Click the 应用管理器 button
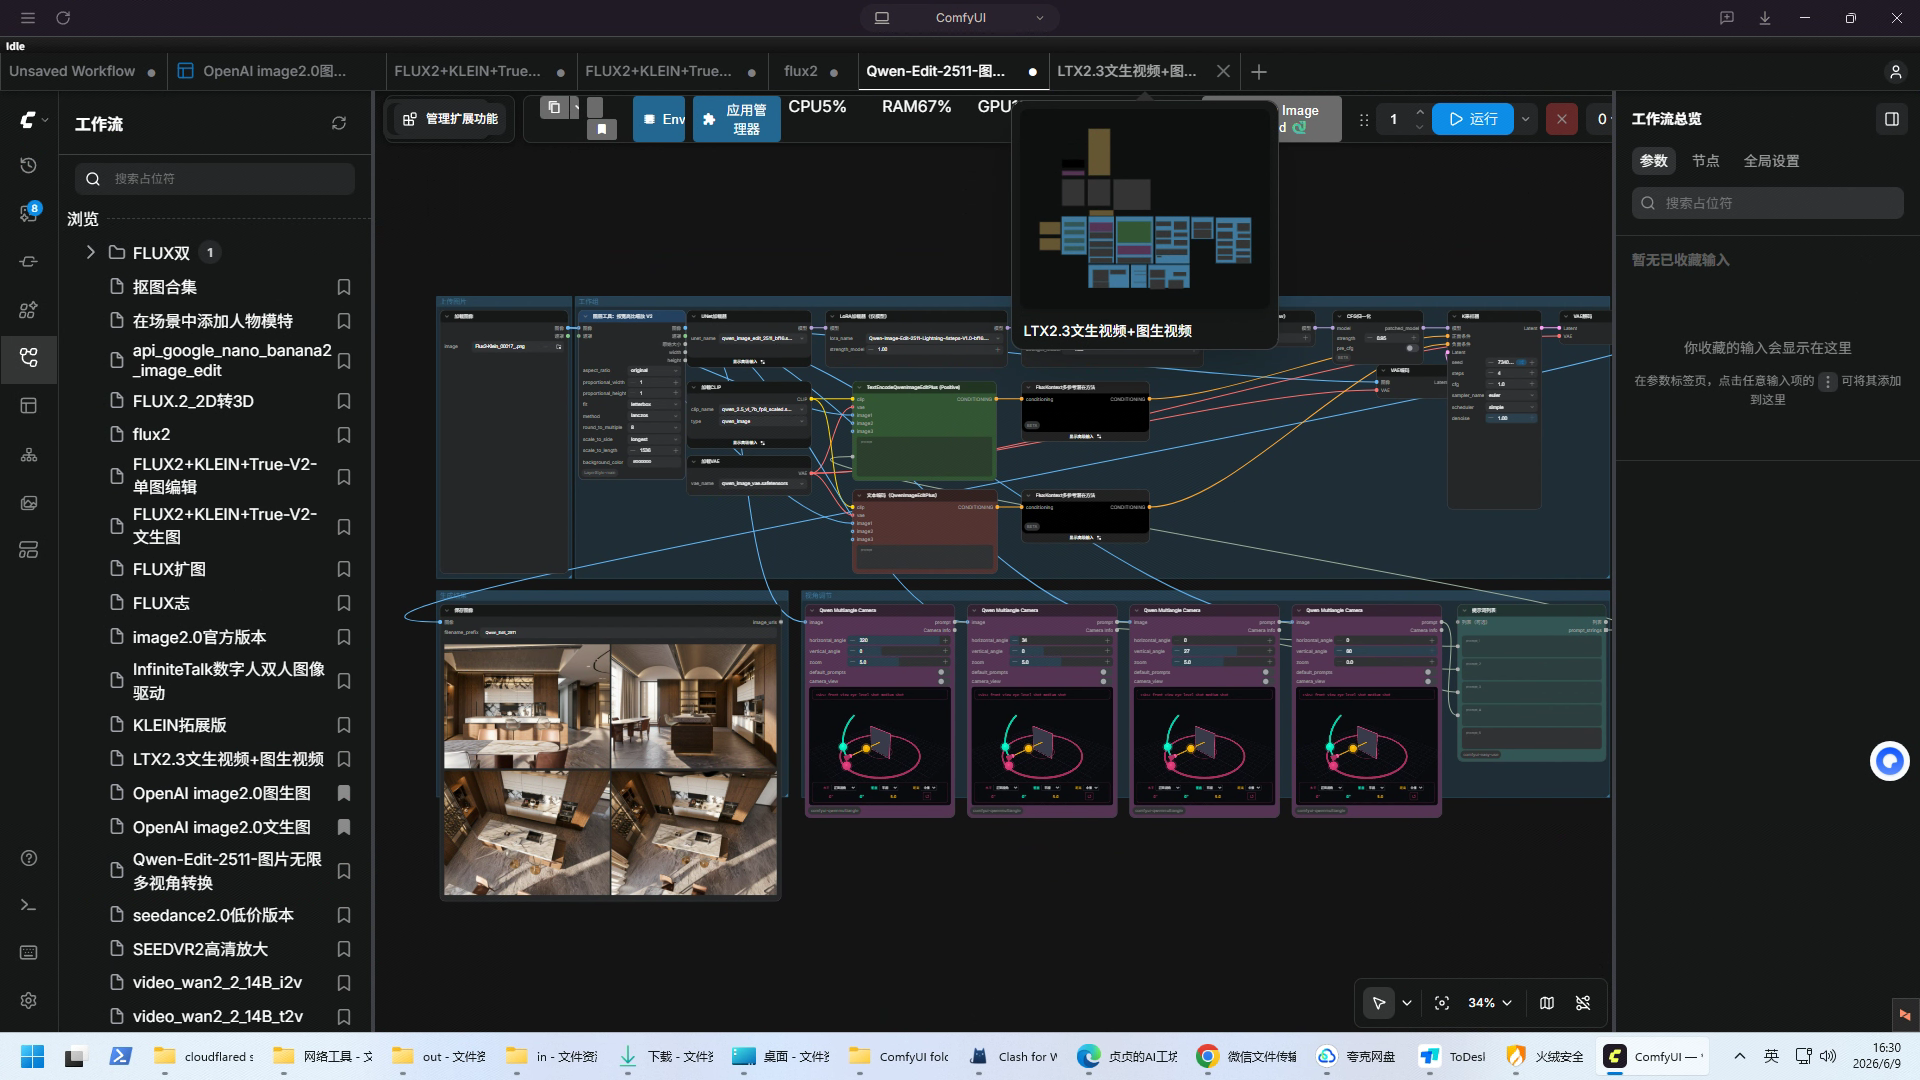Viewport: 1920px width, 1080px height. [x=736, y=119]
